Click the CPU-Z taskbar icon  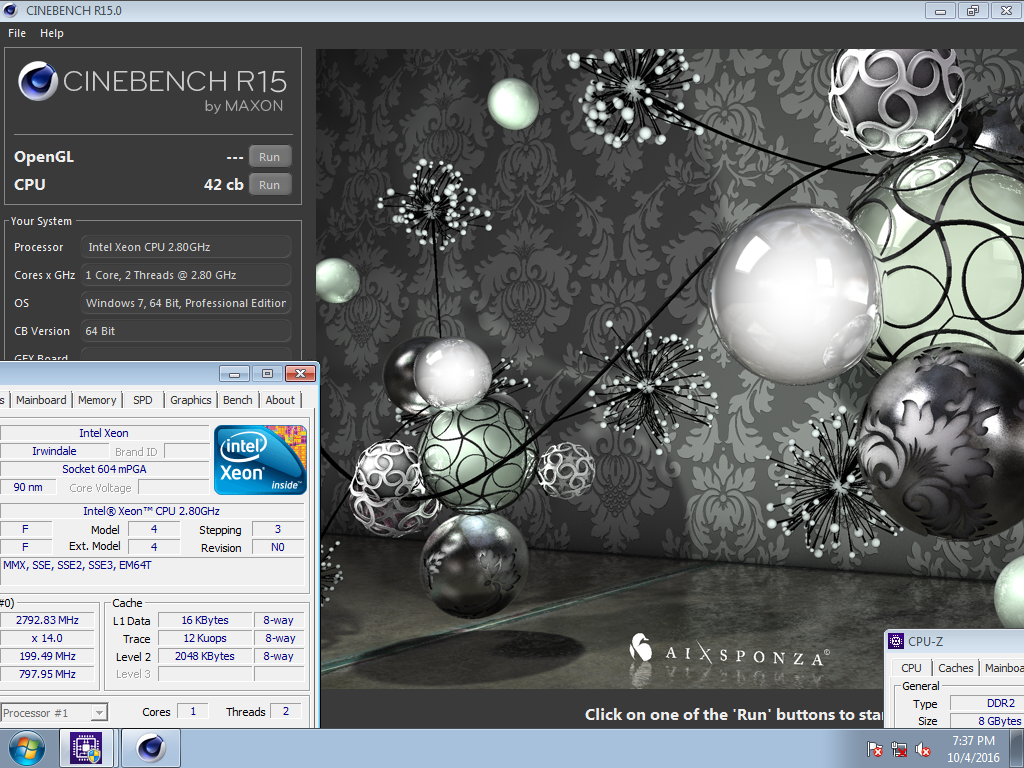pos(86,748)
